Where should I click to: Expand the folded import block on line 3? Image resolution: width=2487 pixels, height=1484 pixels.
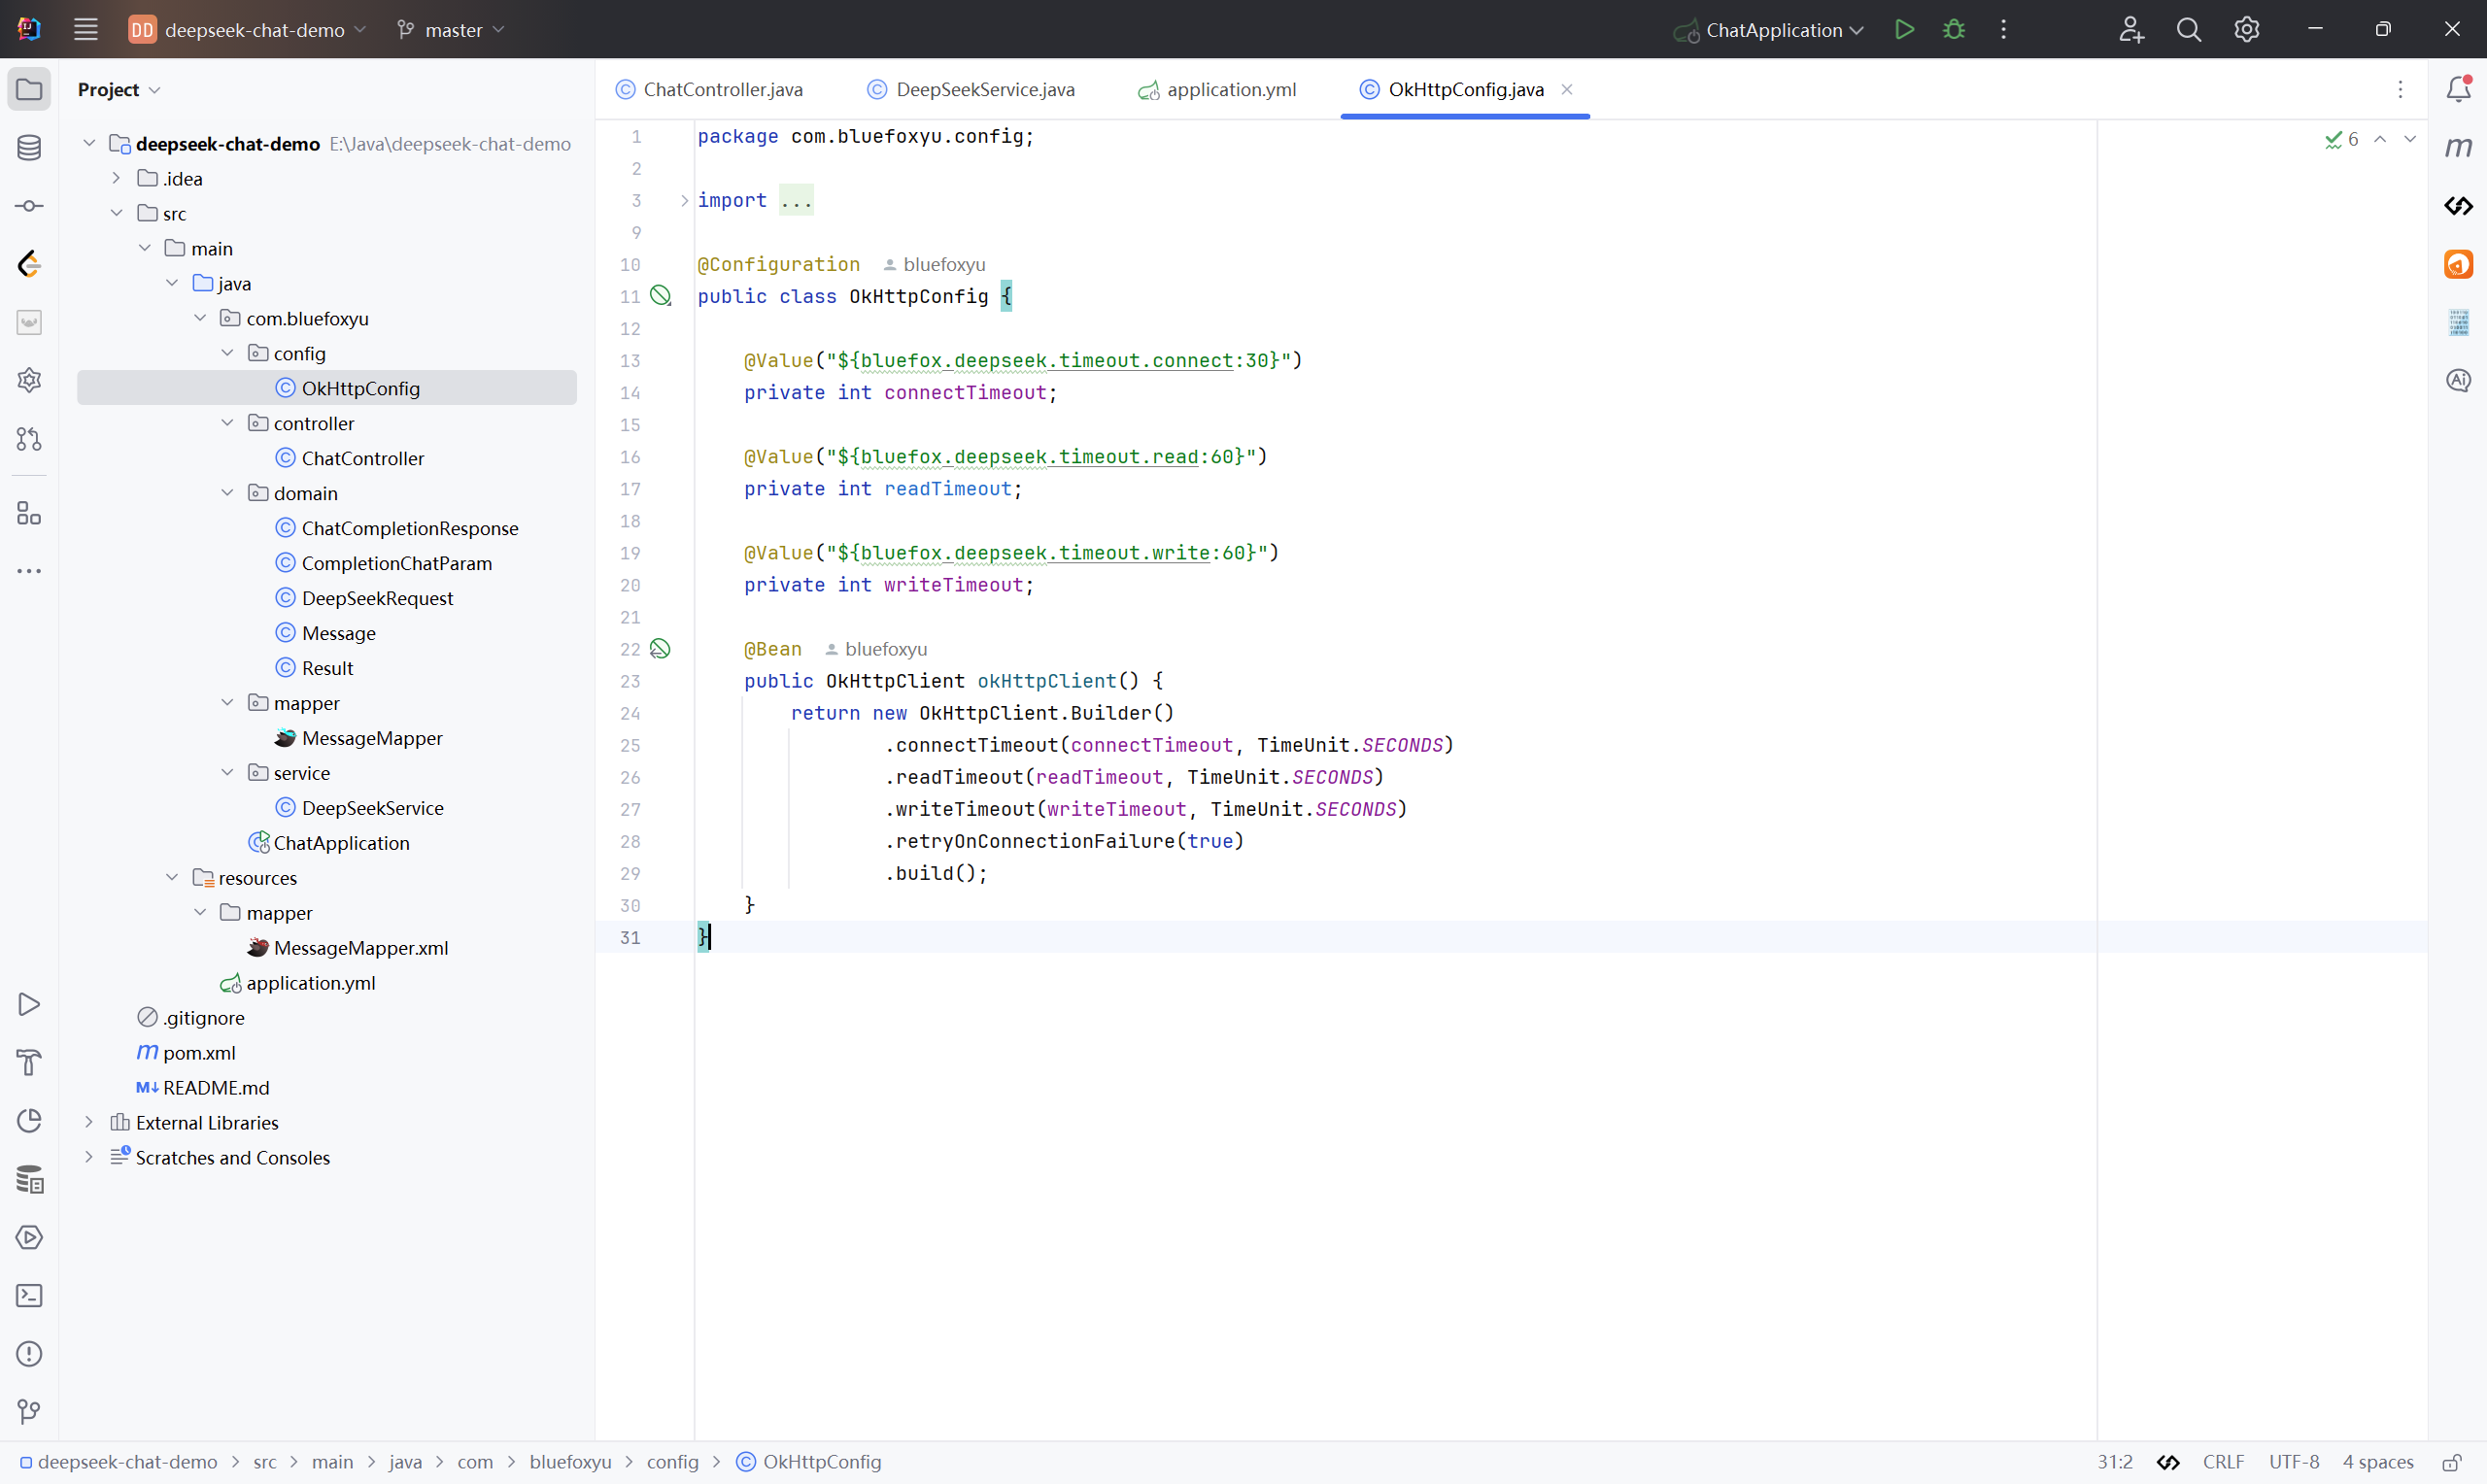[x=684, y=201]
